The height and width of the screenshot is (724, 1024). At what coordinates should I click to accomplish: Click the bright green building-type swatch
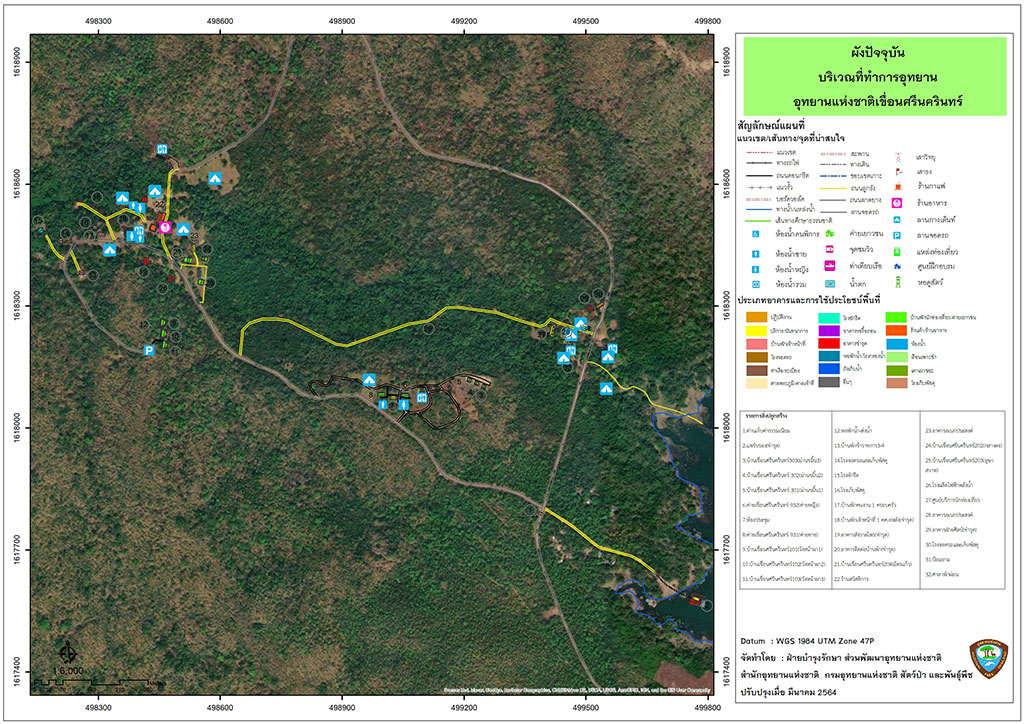pos(896,317)
